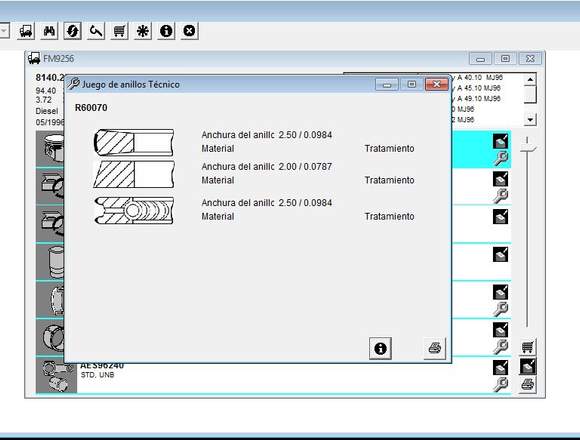
Task: Click the R60070 part number text
Action: [x=91, y=108]
